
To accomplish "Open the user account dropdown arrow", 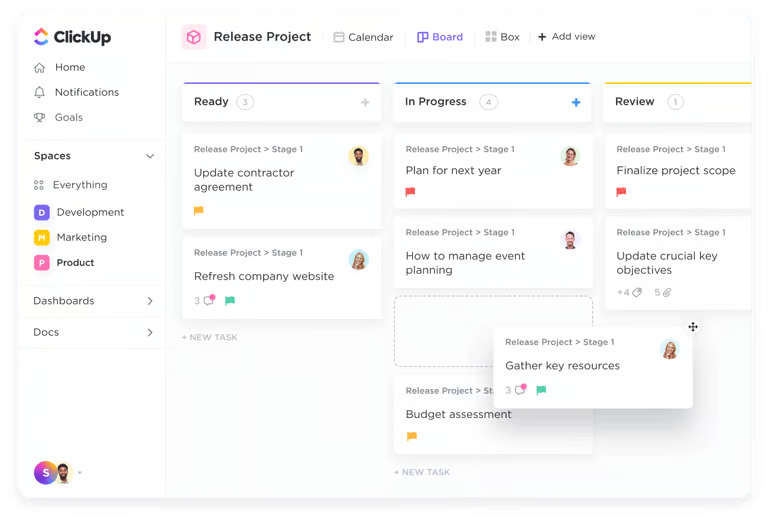I will tap(80, 473).
